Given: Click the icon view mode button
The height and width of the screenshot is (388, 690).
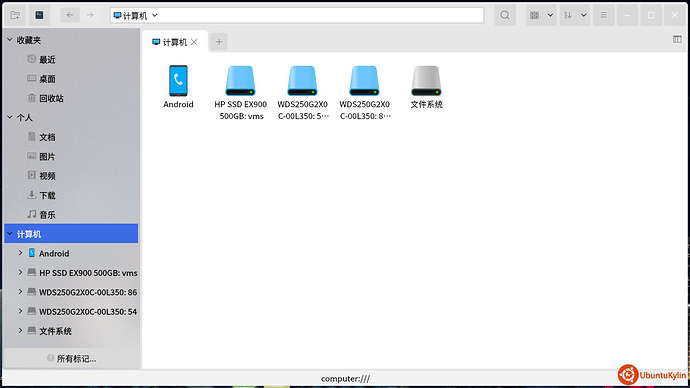Looking at the screenshot, I should click(x=535, y=15).
